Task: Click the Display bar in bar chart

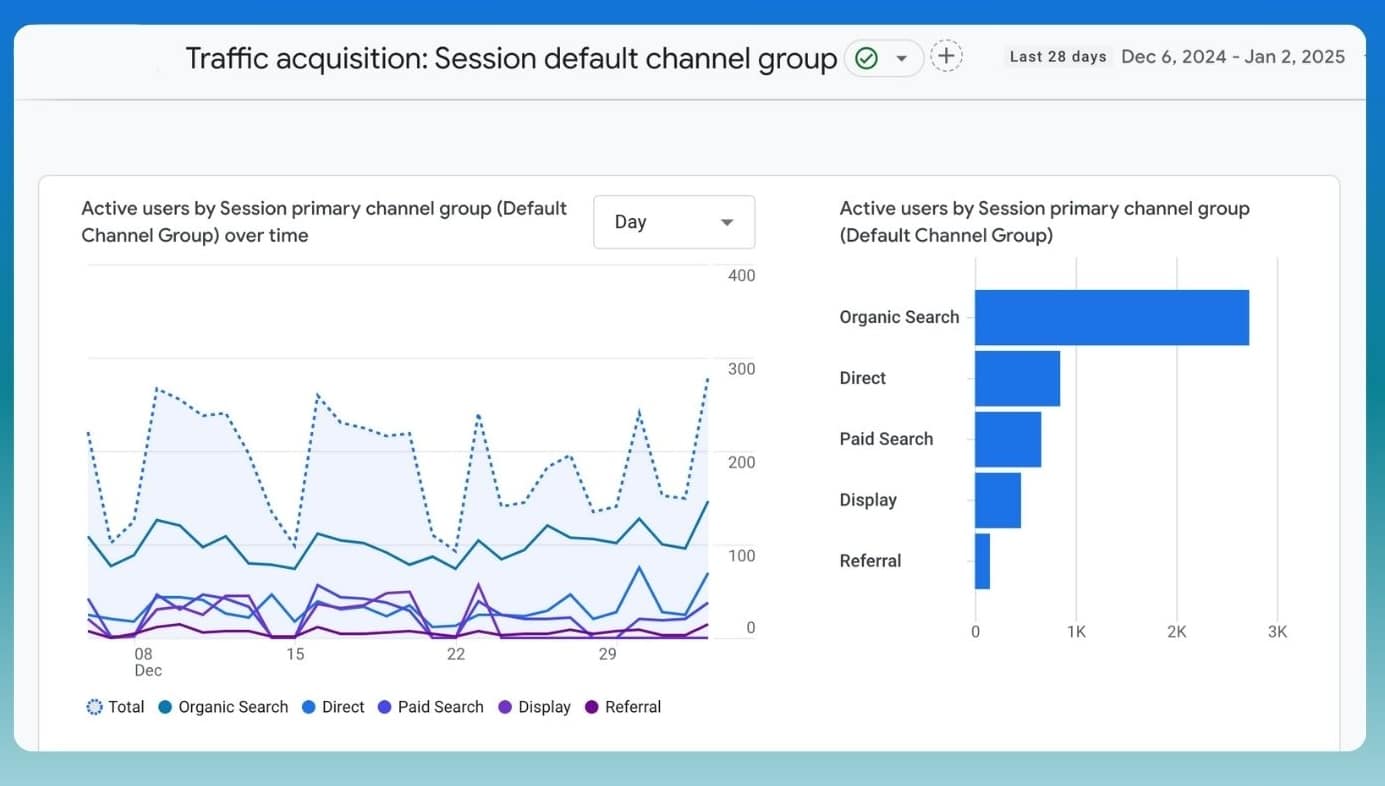Action: tap(998, 500)
